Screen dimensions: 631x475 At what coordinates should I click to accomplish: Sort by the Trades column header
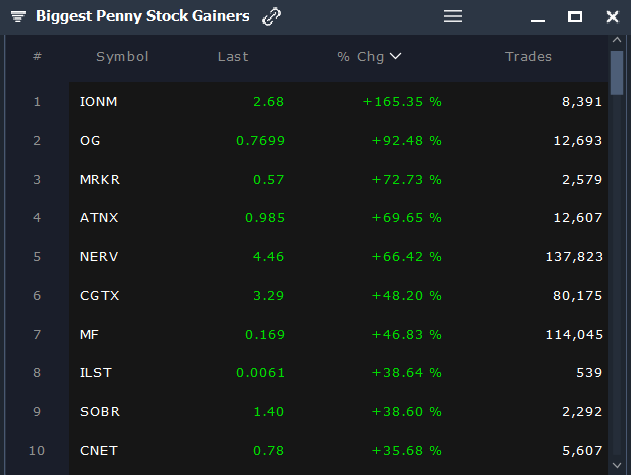528,57
